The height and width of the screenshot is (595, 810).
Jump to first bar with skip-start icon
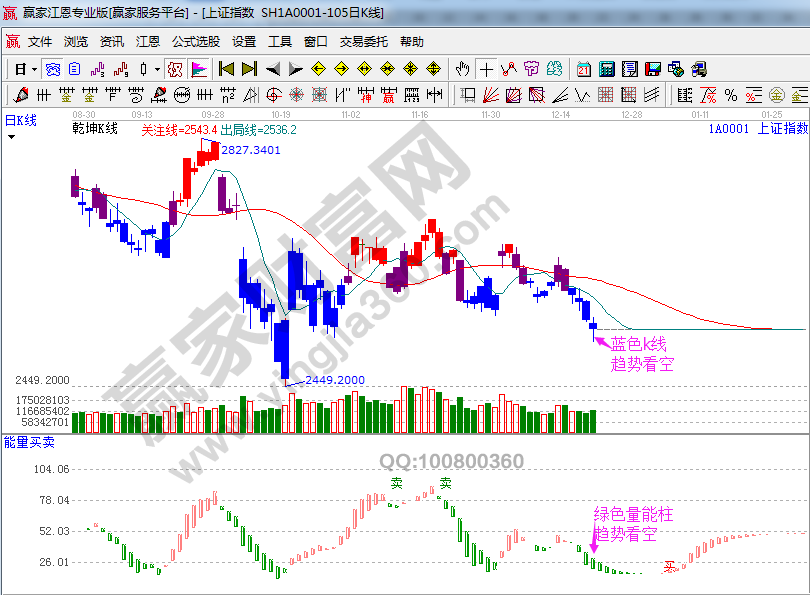[x=227, y=69]
